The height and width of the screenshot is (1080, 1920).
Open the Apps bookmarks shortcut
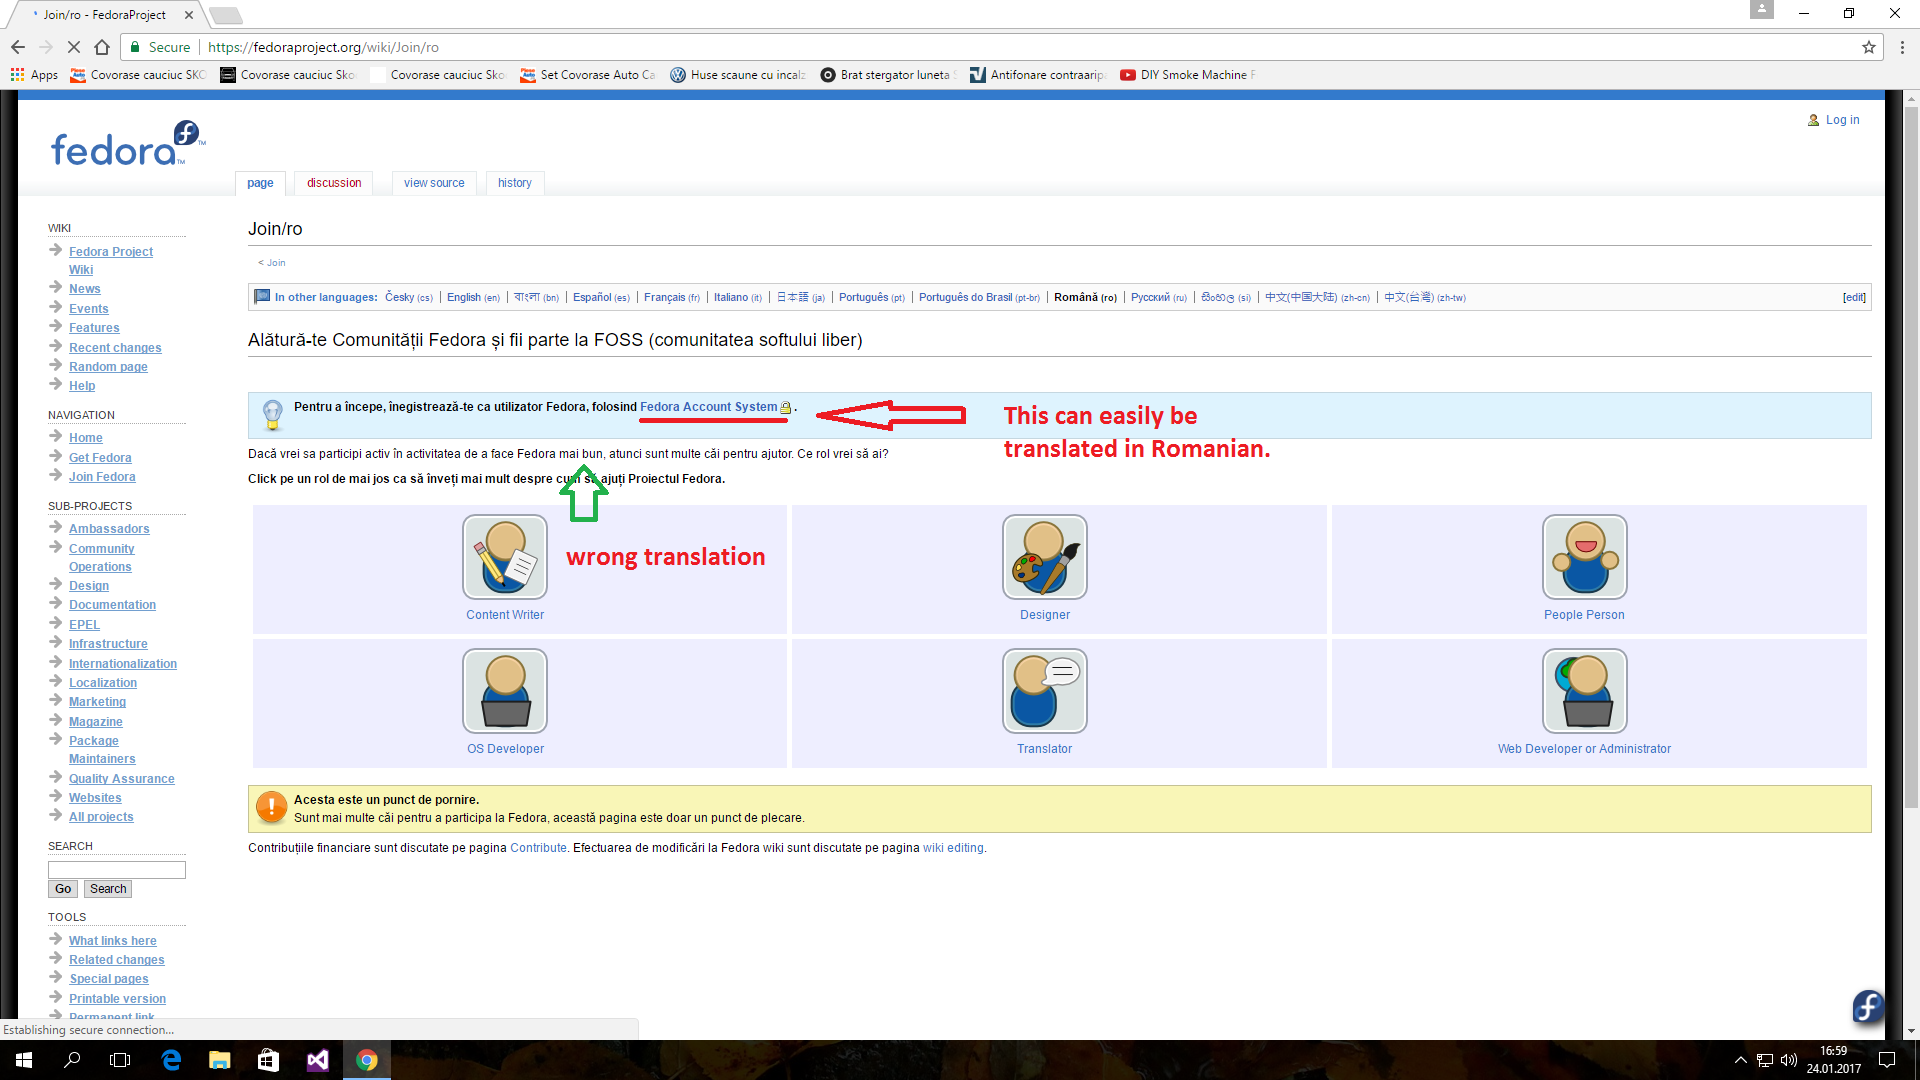point(34,75)
